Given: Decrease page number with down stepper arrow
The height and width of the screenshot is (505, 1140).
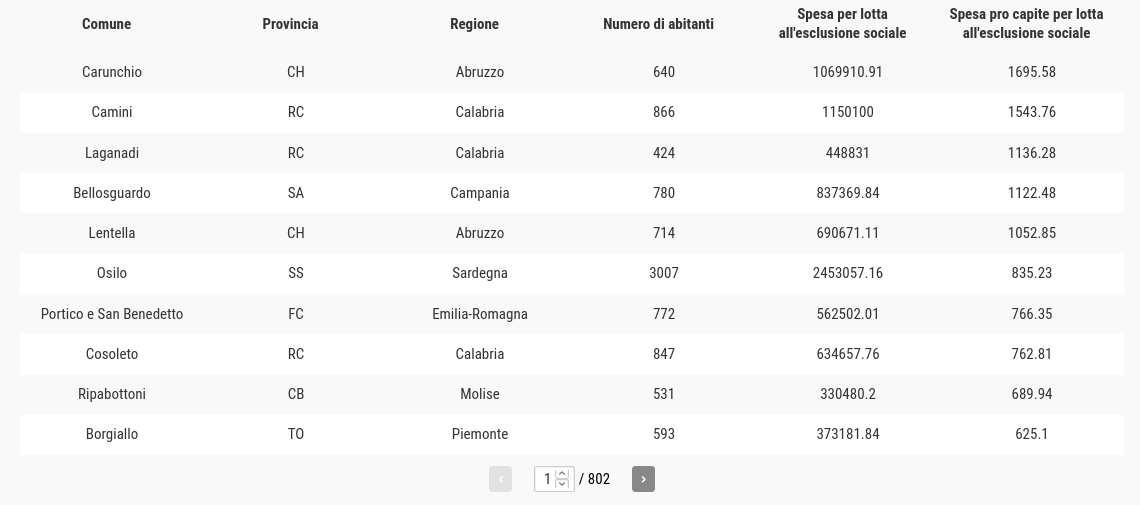Looking at the screenshot, I should tap(562, 484).
